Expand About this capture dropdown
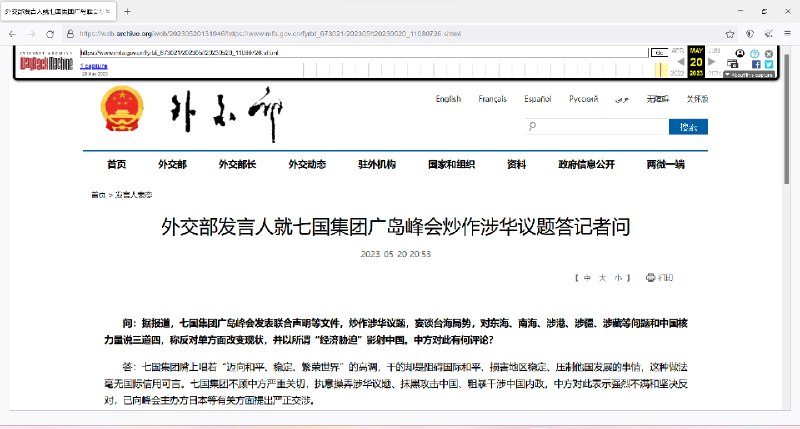 click(749, 74)
